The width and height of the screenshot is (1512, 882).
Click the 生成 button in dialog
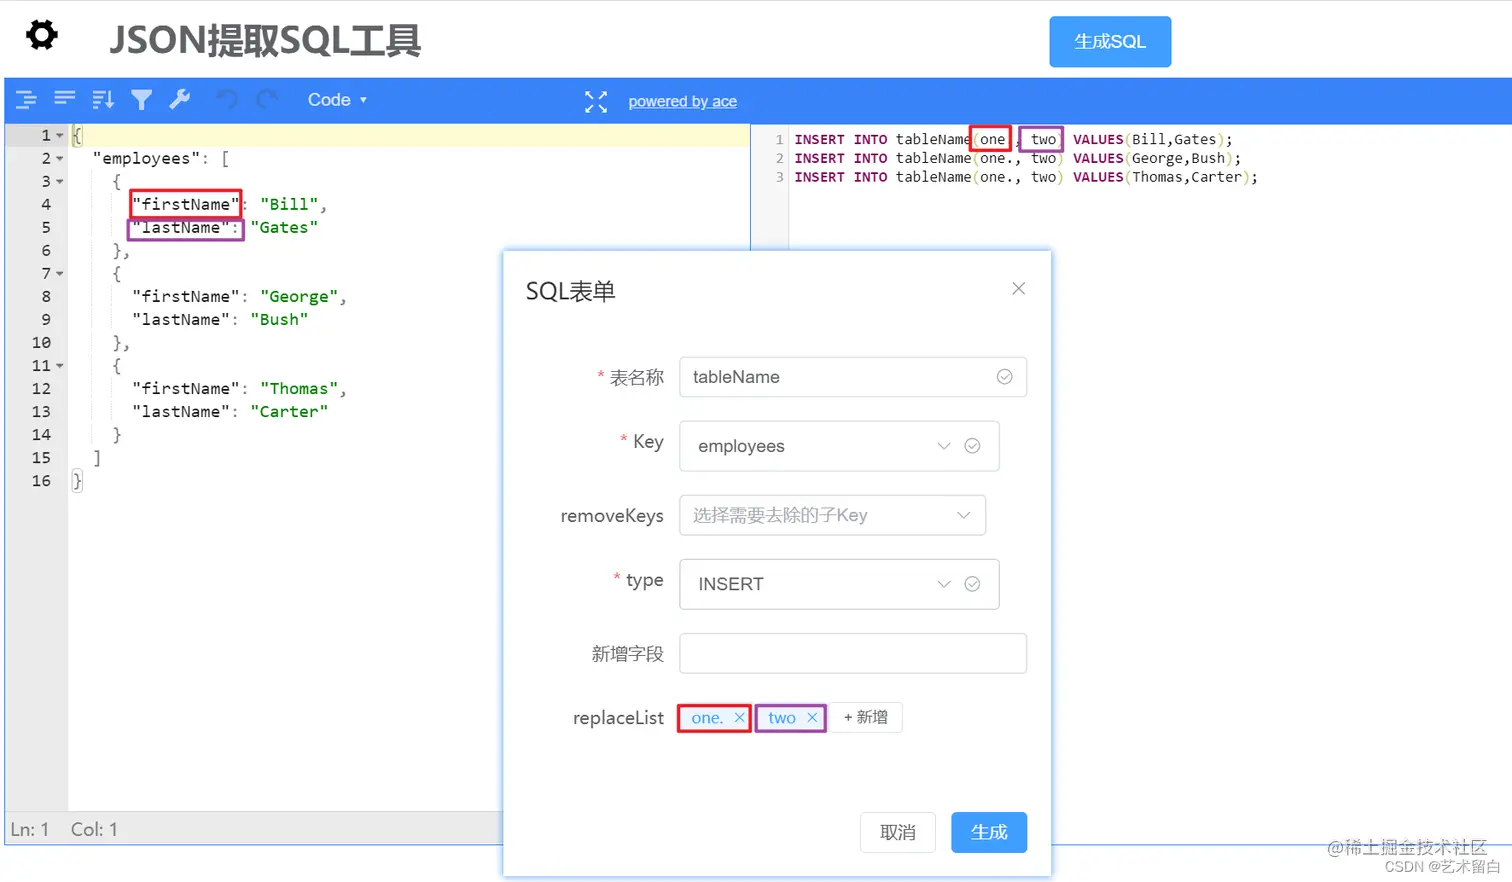point(989,832)
